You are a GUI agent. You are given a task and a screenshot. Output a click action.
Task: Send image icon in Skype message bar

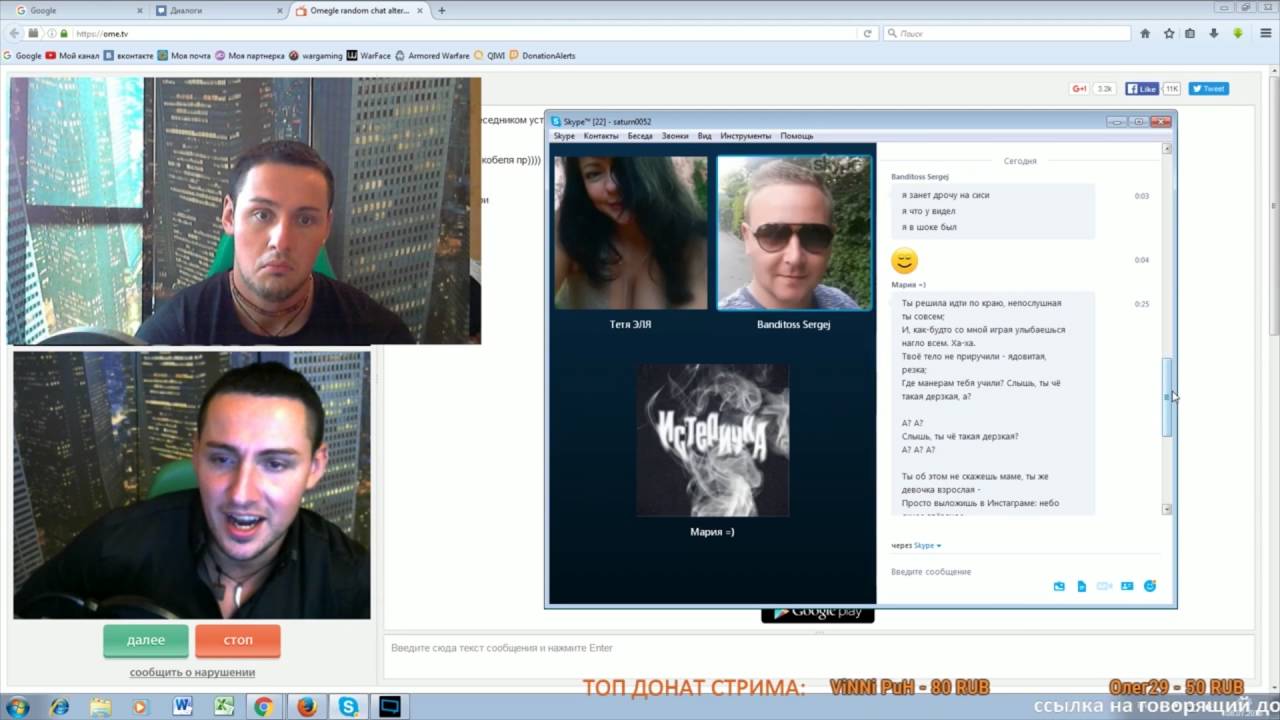1059,586
